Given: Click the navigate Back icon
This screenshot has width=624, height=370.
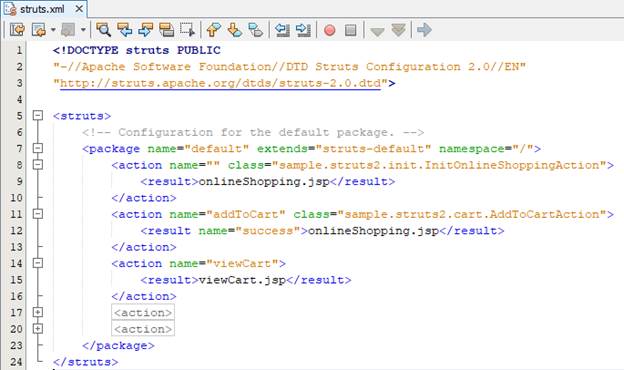Looking at the screenshot, I should pyautogui.click(x=39, y=30).
